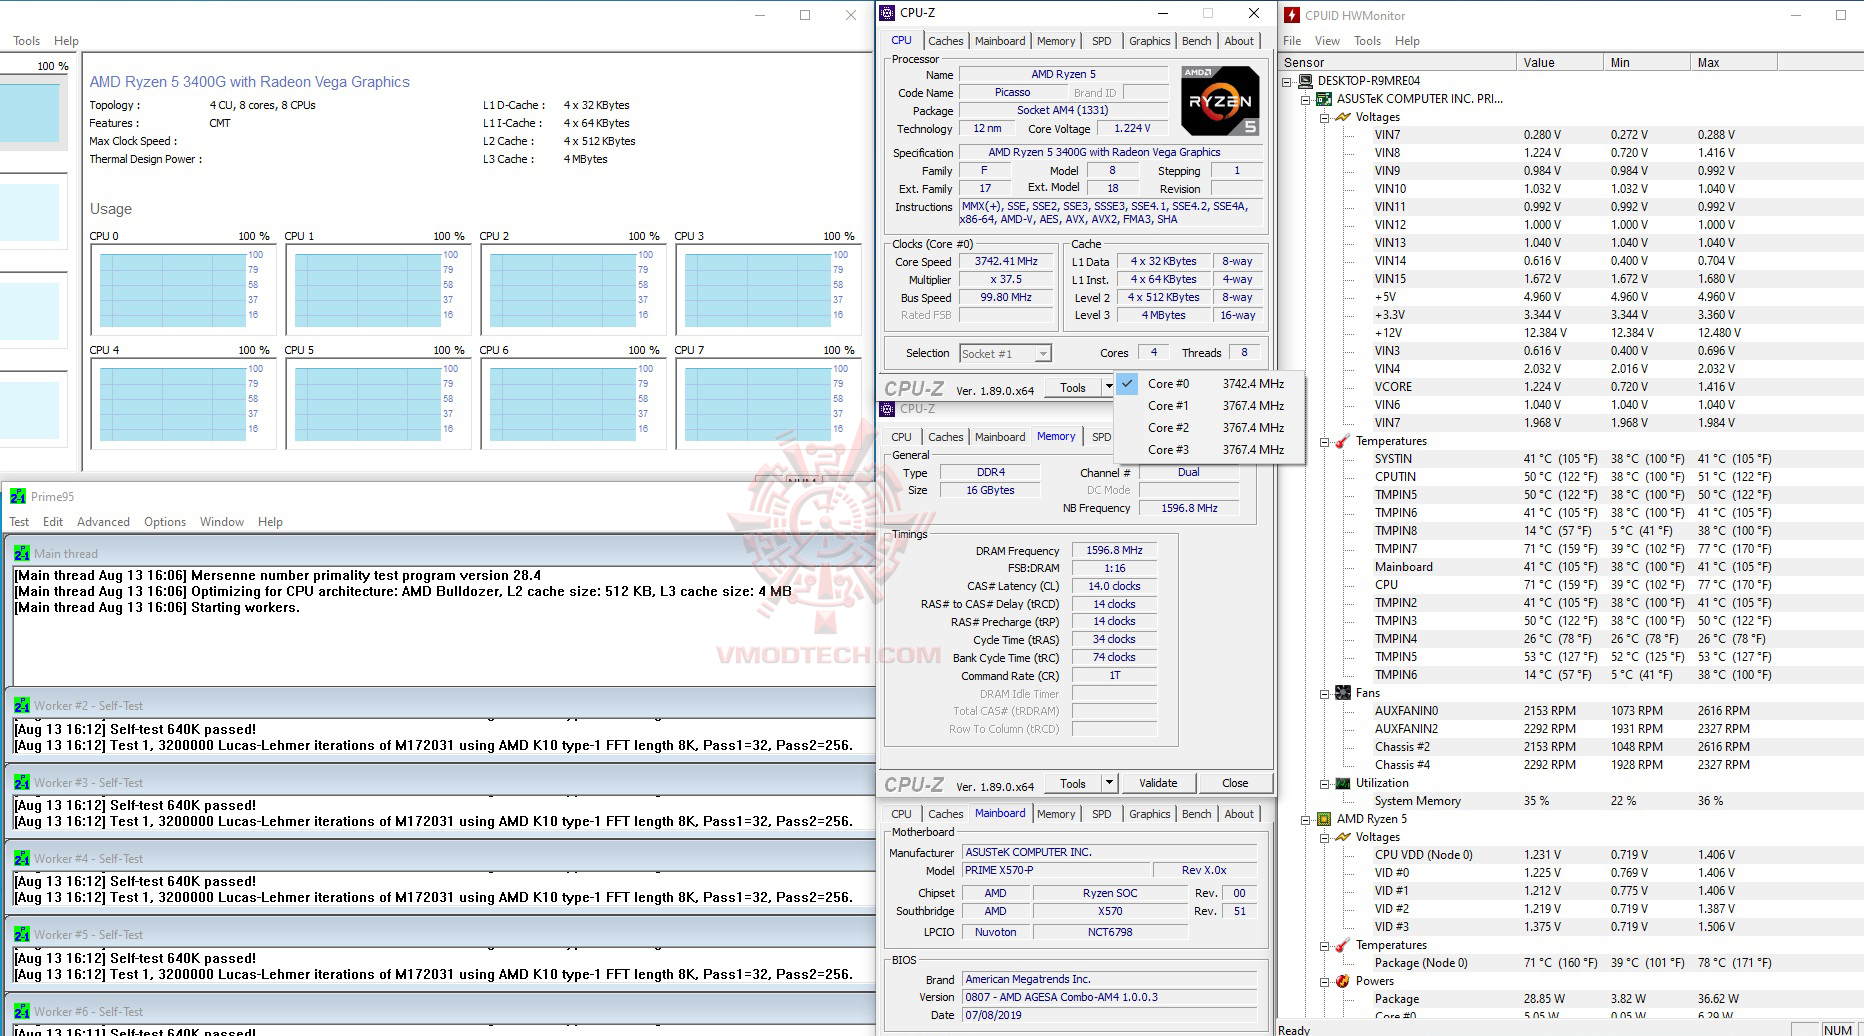Open the Test menu in Prime95

tap(19, 522)
